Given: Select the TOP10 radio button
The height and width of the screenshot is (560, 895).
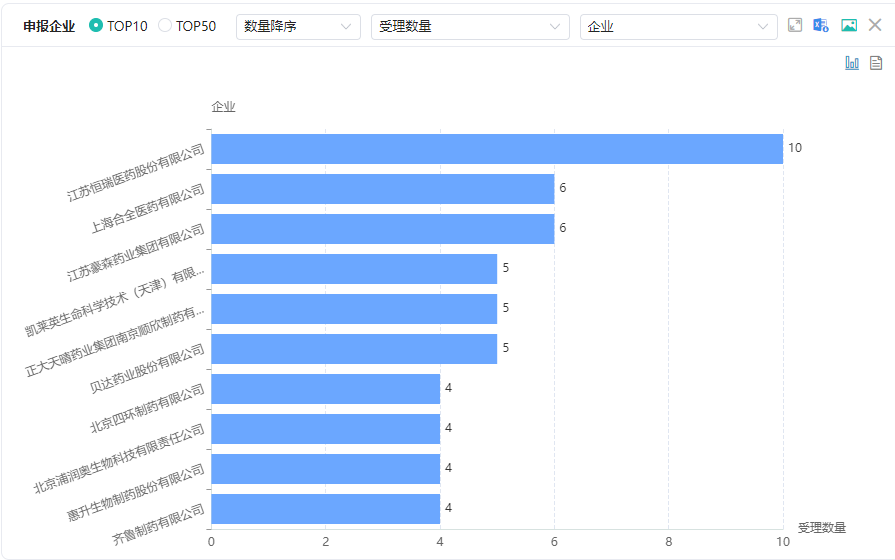Looking at the screenshot, I should [96, 26].
